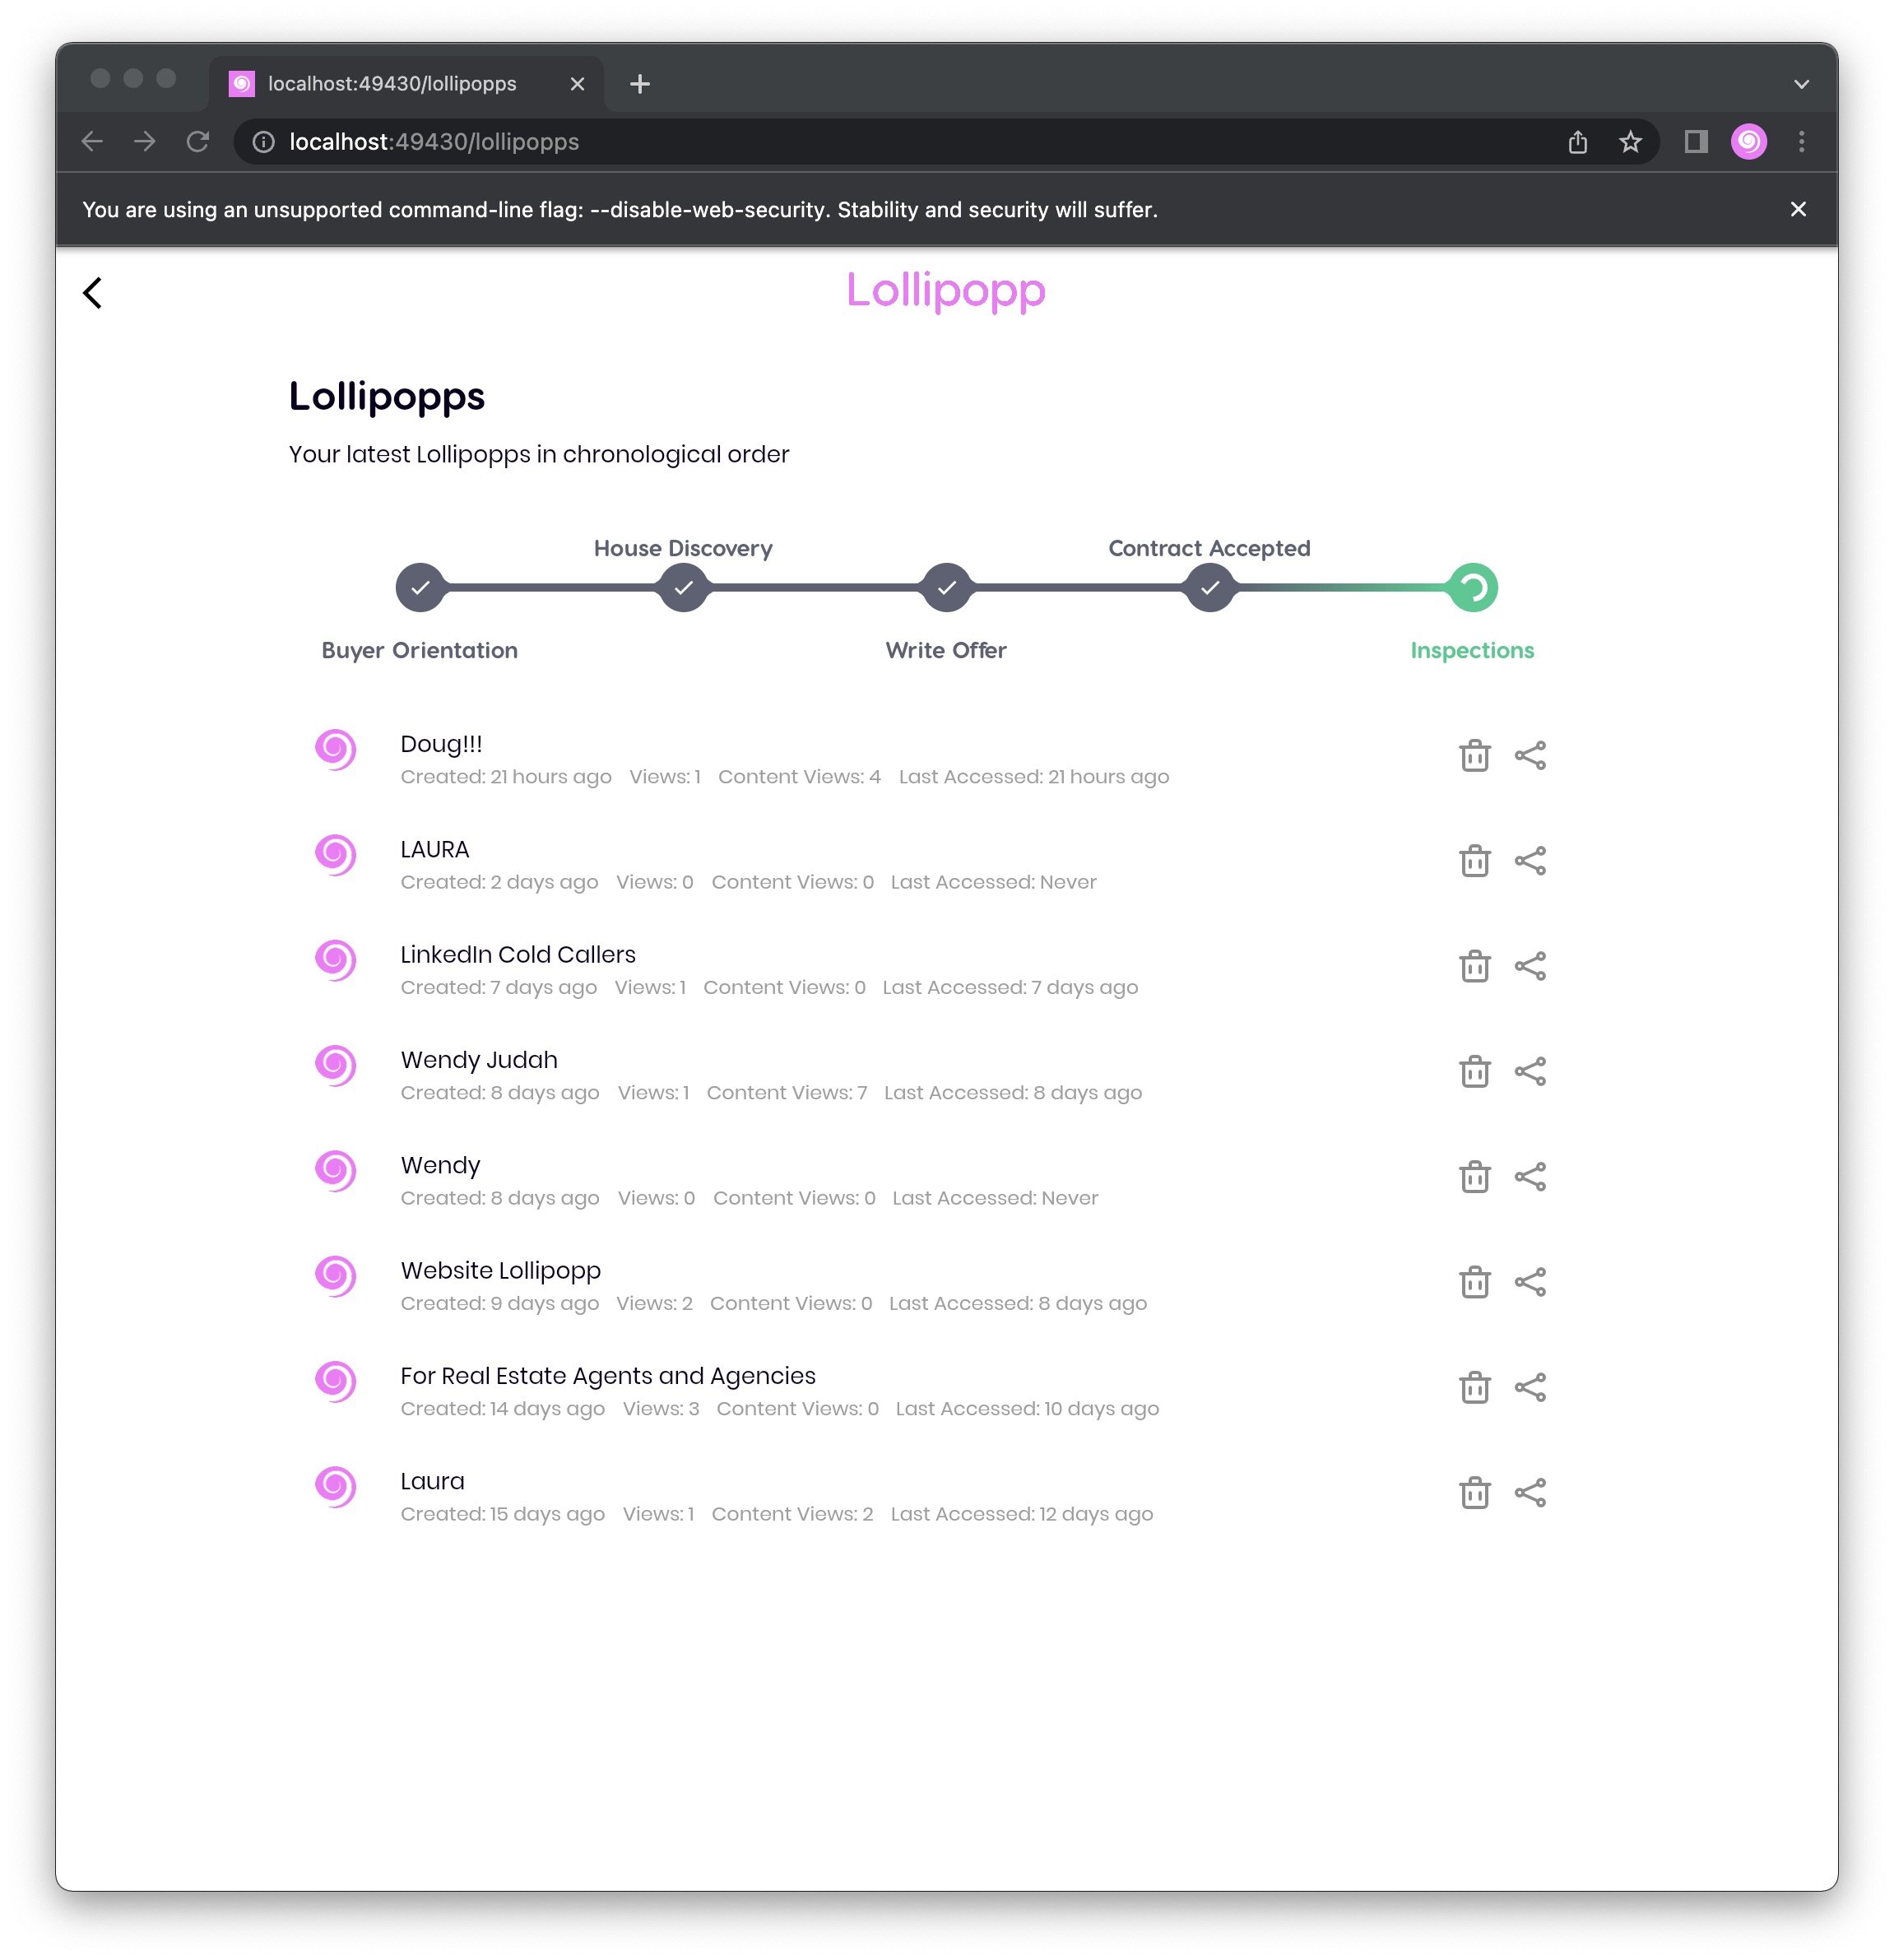
Task: View site information icon in address bar
Action: pyautogui.click(x=263, y=142)
